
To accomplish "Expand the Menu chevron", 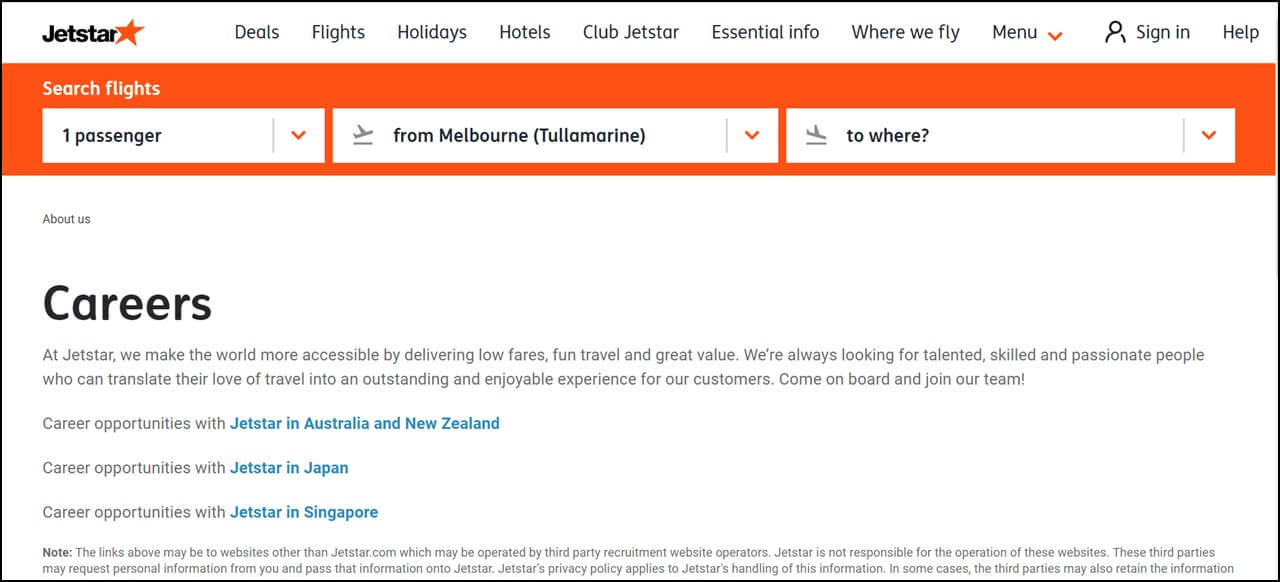I will coord(1055,36).
